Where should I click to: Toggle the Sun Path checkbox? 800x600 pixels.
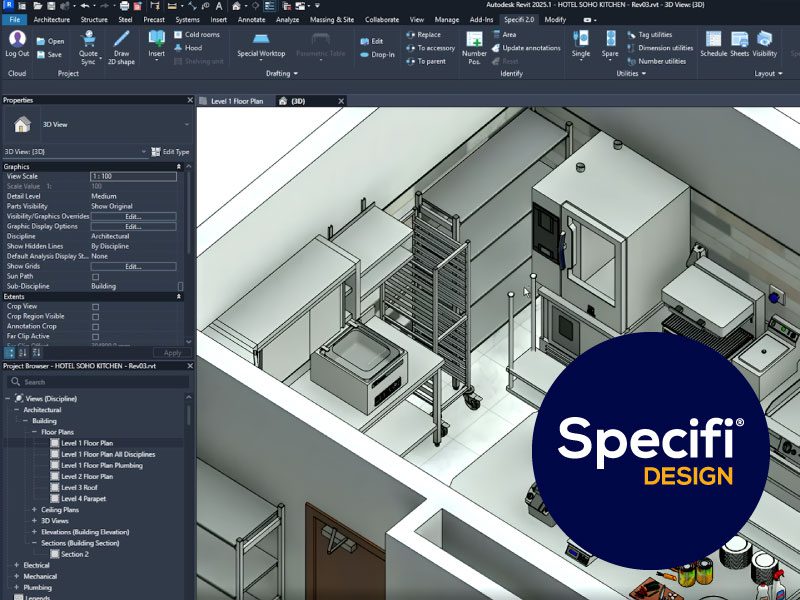(x=95, y=277)
